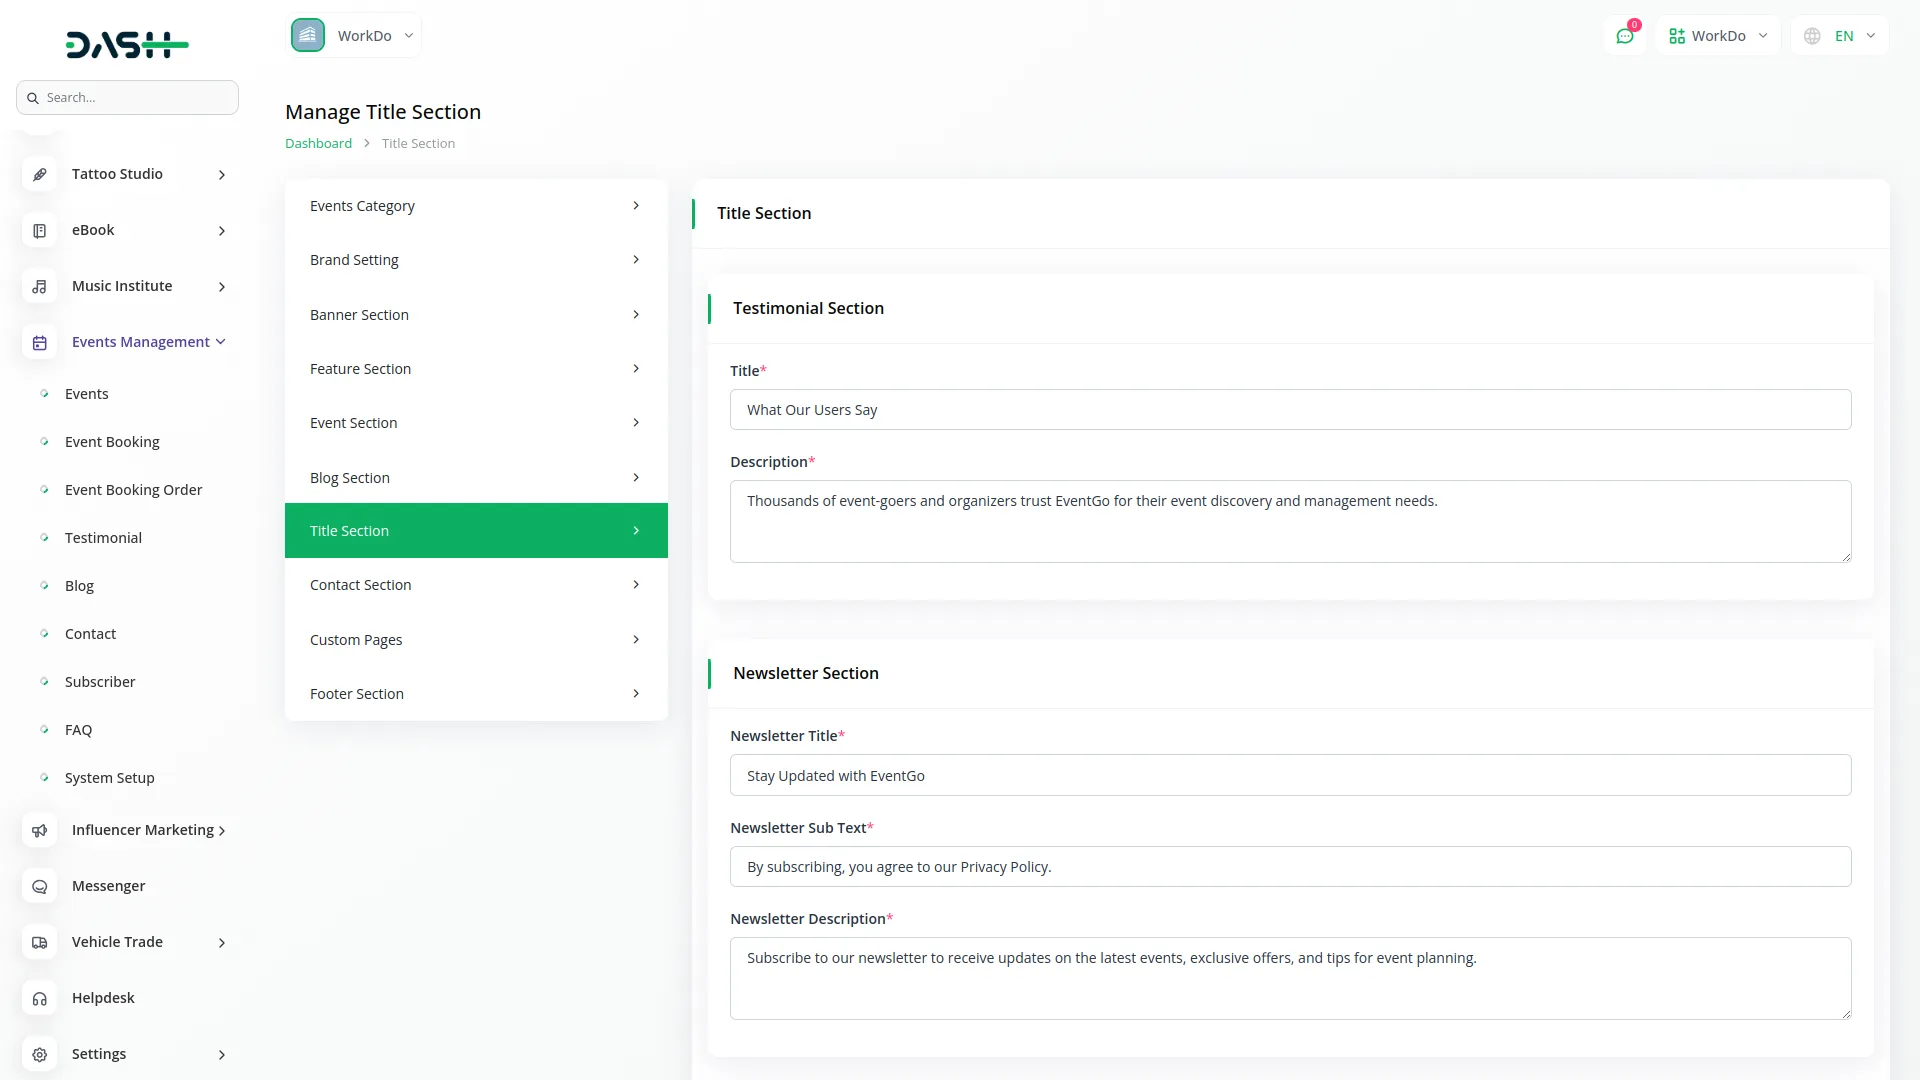Open the chat notifications icon in header
This screenshot has width=1920, height=1080.
tap(1625, 36)
